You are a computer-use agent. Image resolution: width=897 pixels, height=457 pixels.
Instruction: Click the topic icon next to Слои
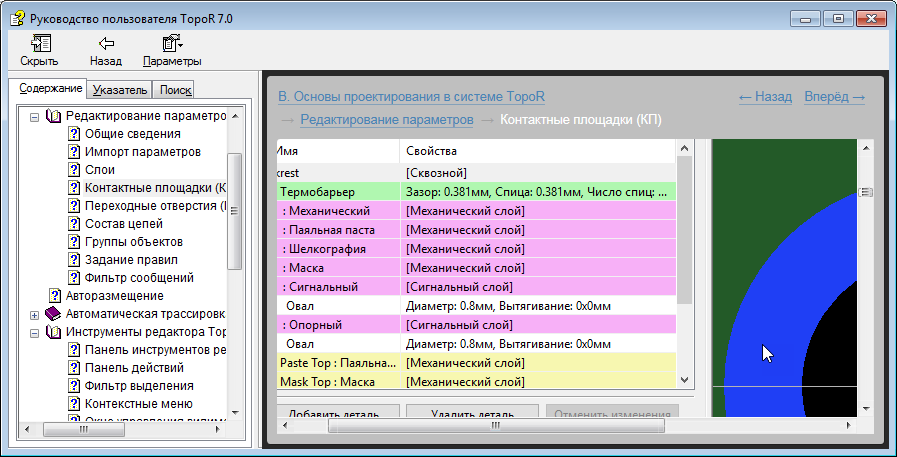point(74,170)
